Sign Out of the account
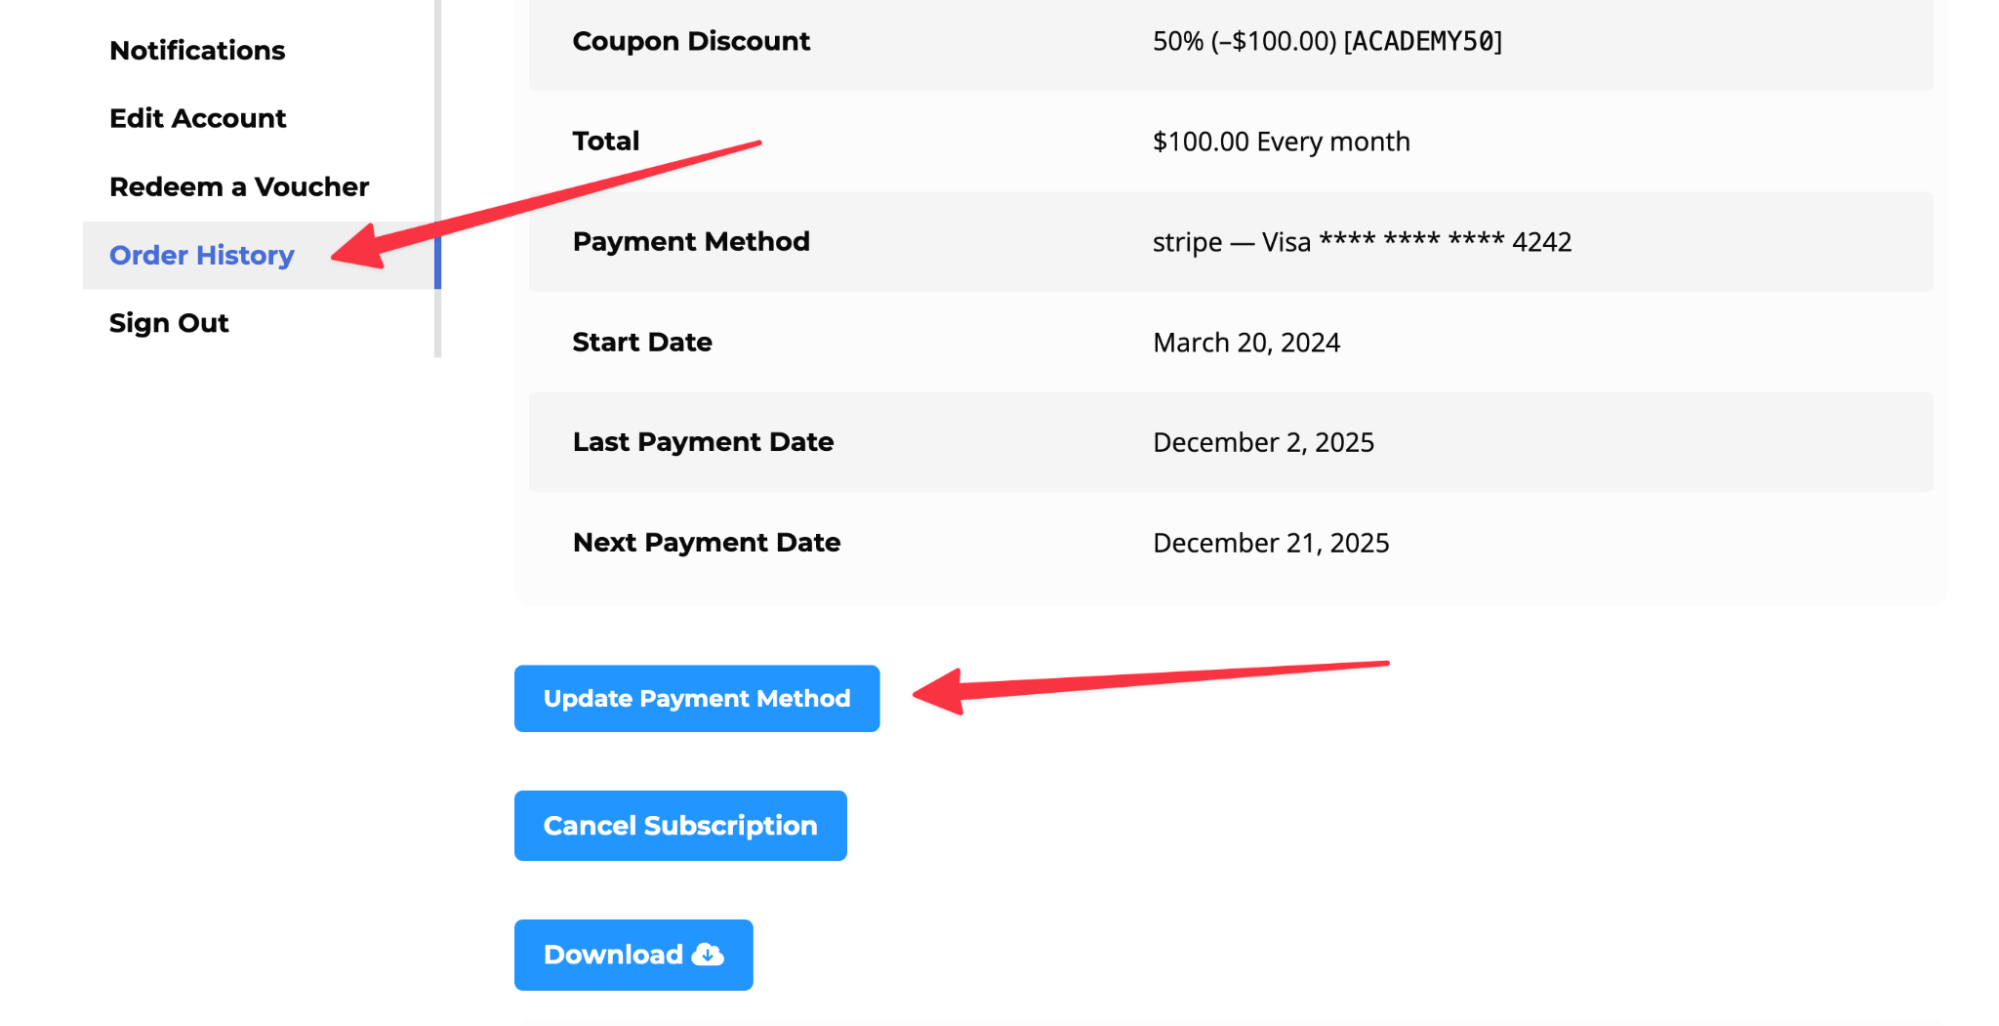This screenshot has width=1999, height=1026. pyautogui.click(x=169, y=323)
